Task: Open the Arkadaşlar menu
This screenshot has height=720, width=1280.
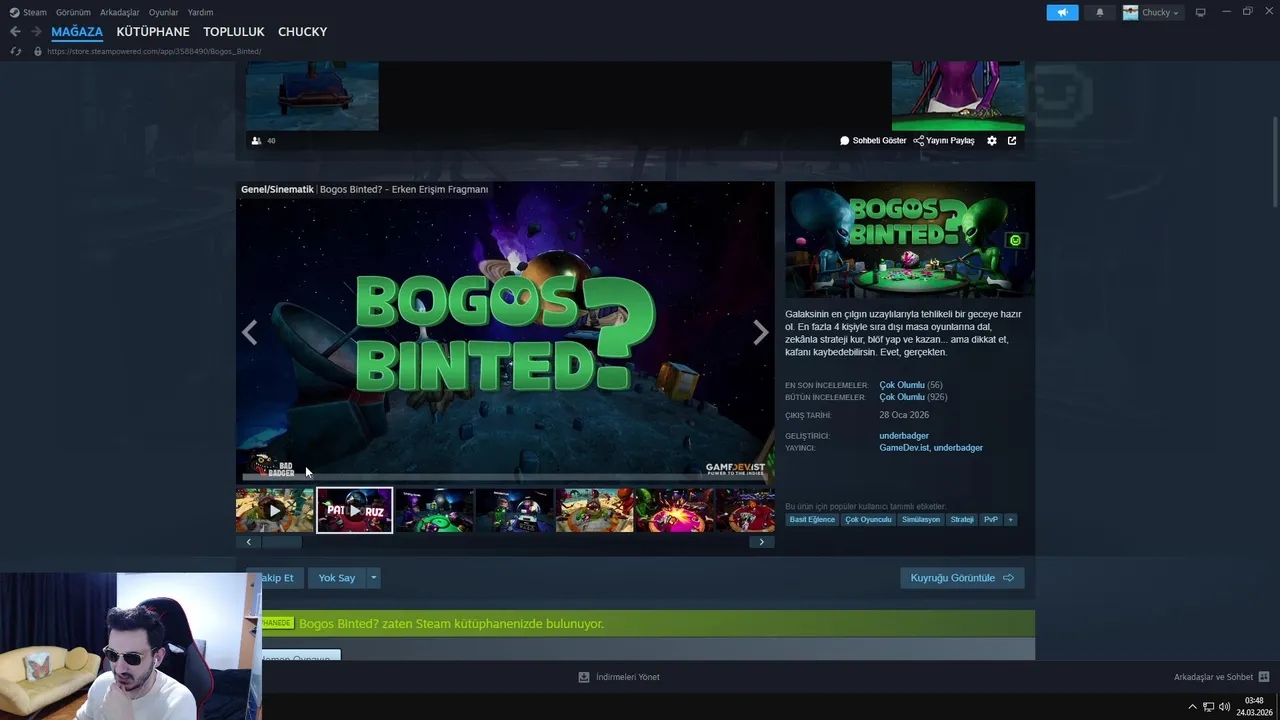Action: pos(120,12)
